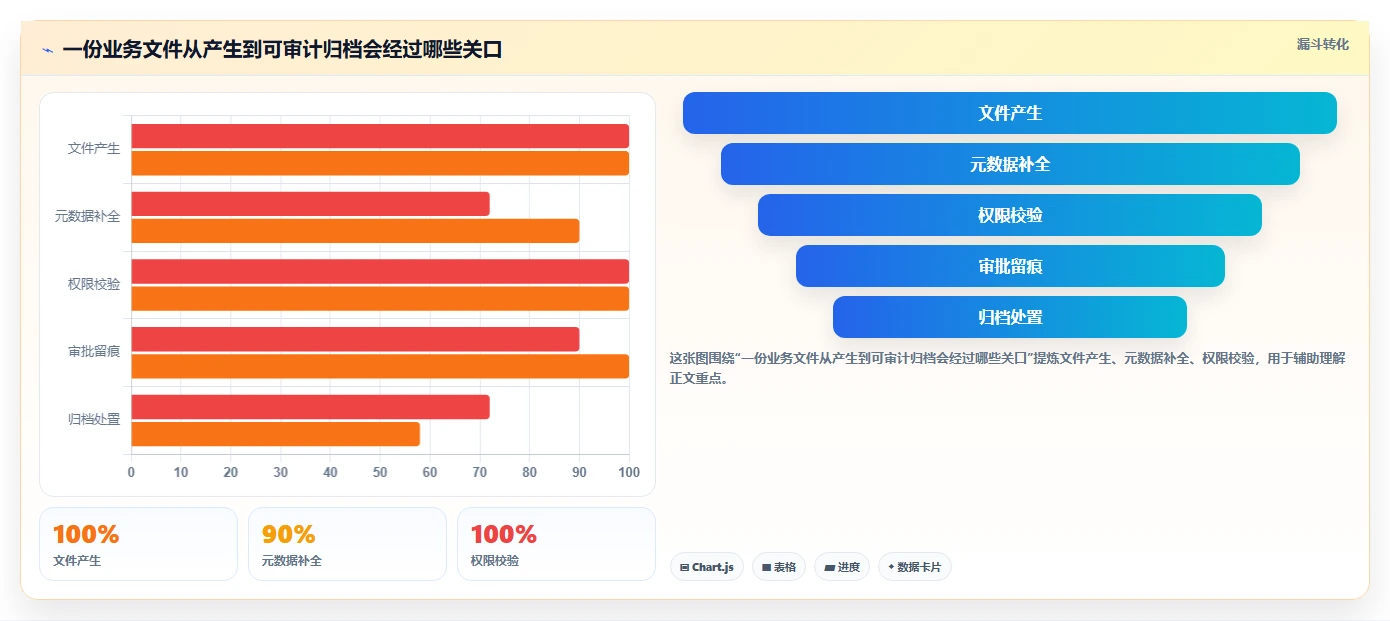The height and width of the screenshot is (621, 1390).
Task: Click the orange bar for 文件产生
Action: (x=380, y=163)
